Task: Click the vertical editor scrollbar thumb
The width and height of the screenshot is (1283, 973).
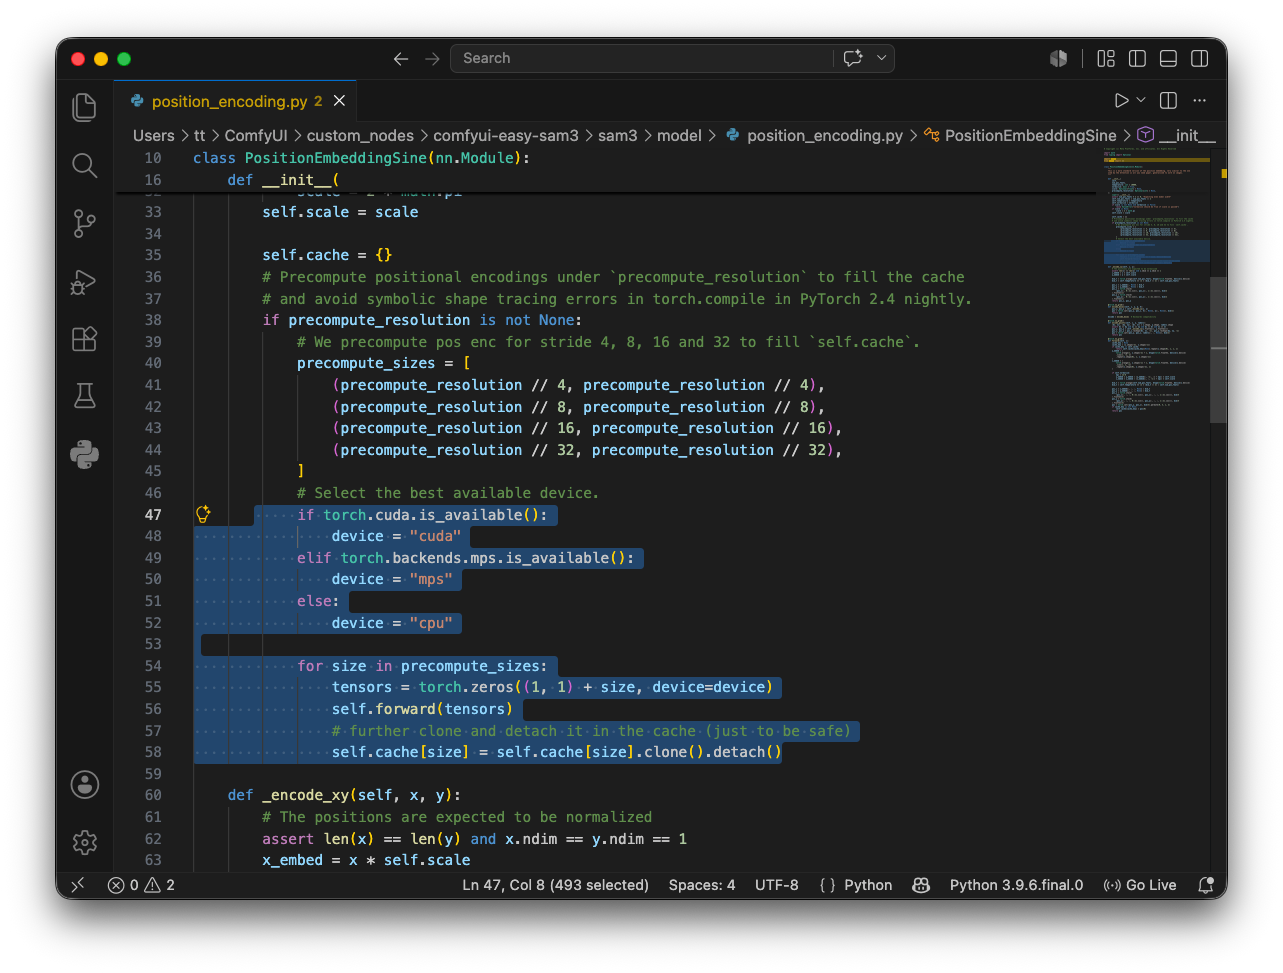Action: (1218, 350)
